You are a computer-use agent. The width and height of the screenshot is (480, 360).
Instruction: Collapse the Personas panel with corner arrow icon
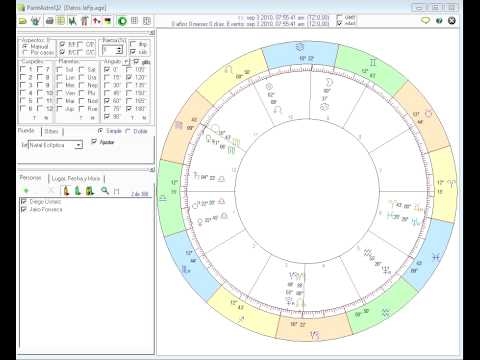pyautogui.click(x=152, y=170)
